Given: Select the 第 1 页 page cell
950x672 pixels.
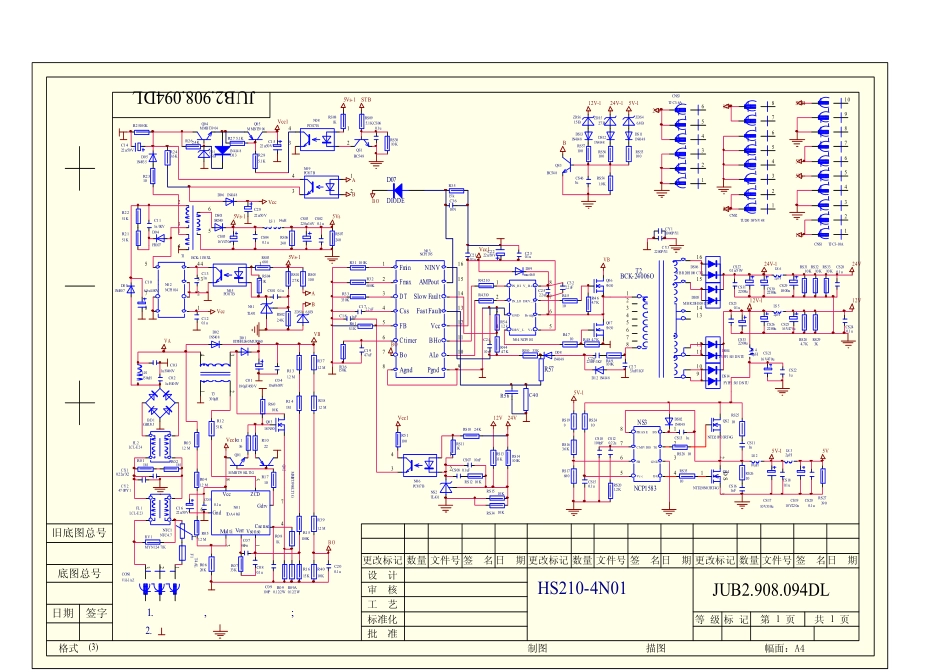Looking at the screenshot, I should coord(780,619).
